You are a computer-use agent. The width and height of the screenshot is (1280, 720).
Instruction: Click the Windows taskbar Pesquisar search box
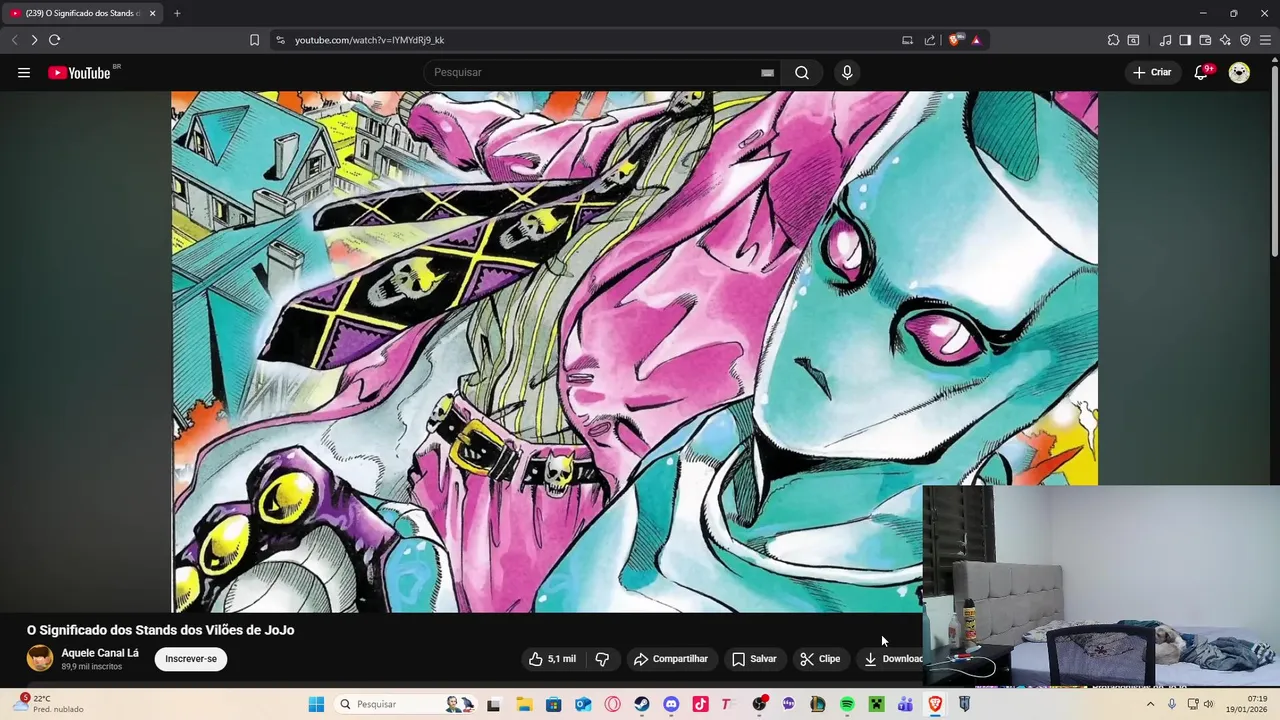(405, 704)
